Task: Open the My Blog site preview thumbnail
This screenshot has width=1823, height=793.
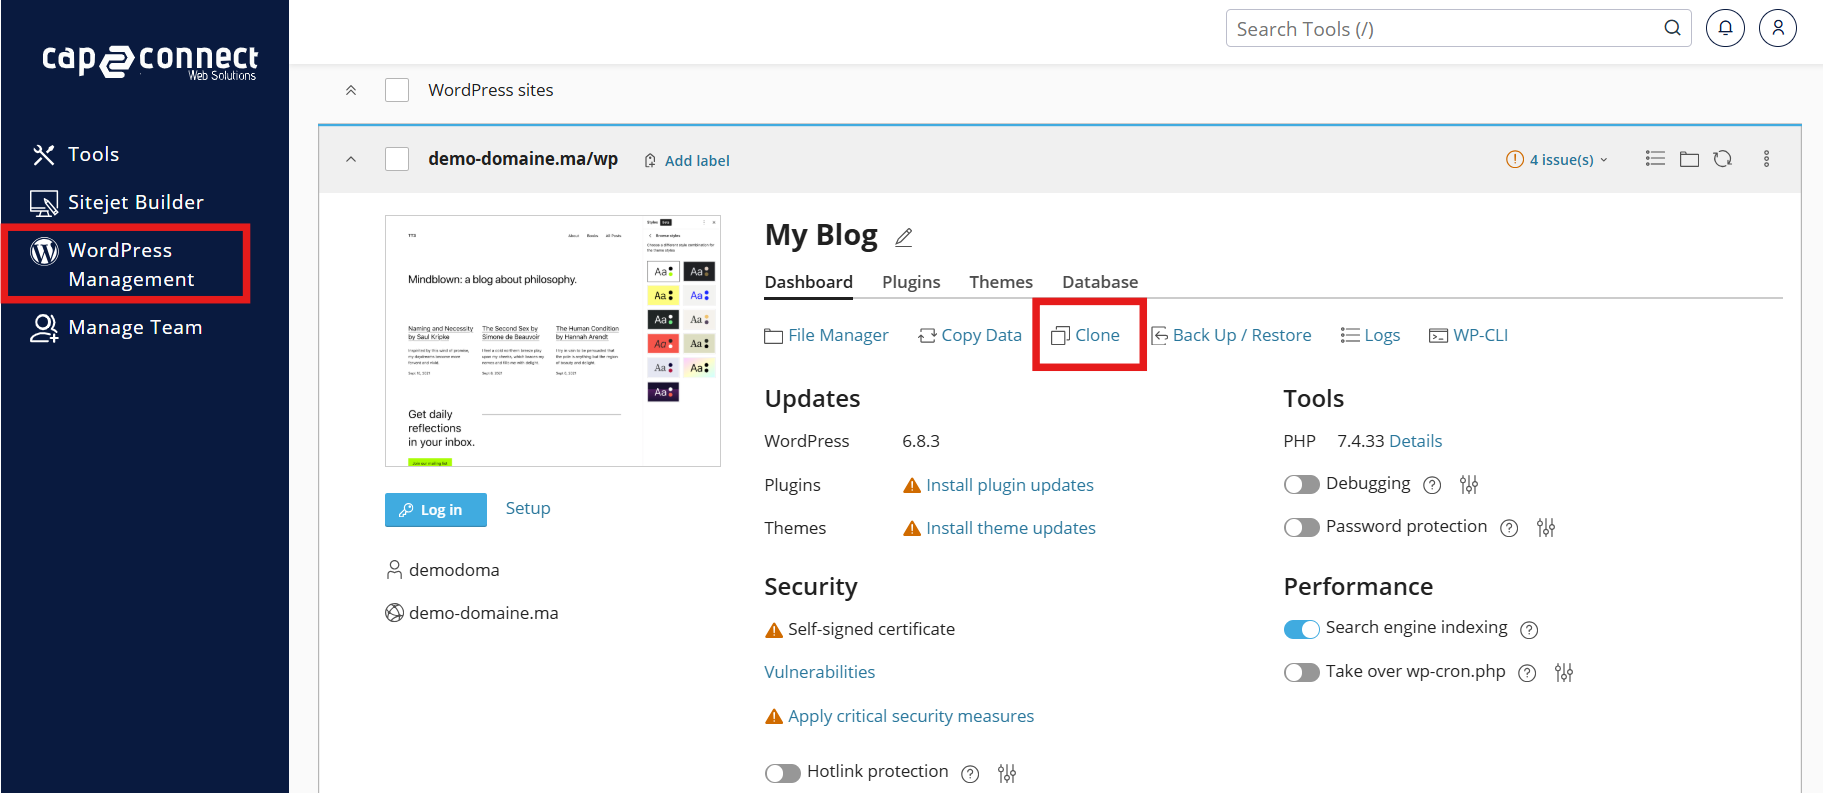Action: coord(553,341)
